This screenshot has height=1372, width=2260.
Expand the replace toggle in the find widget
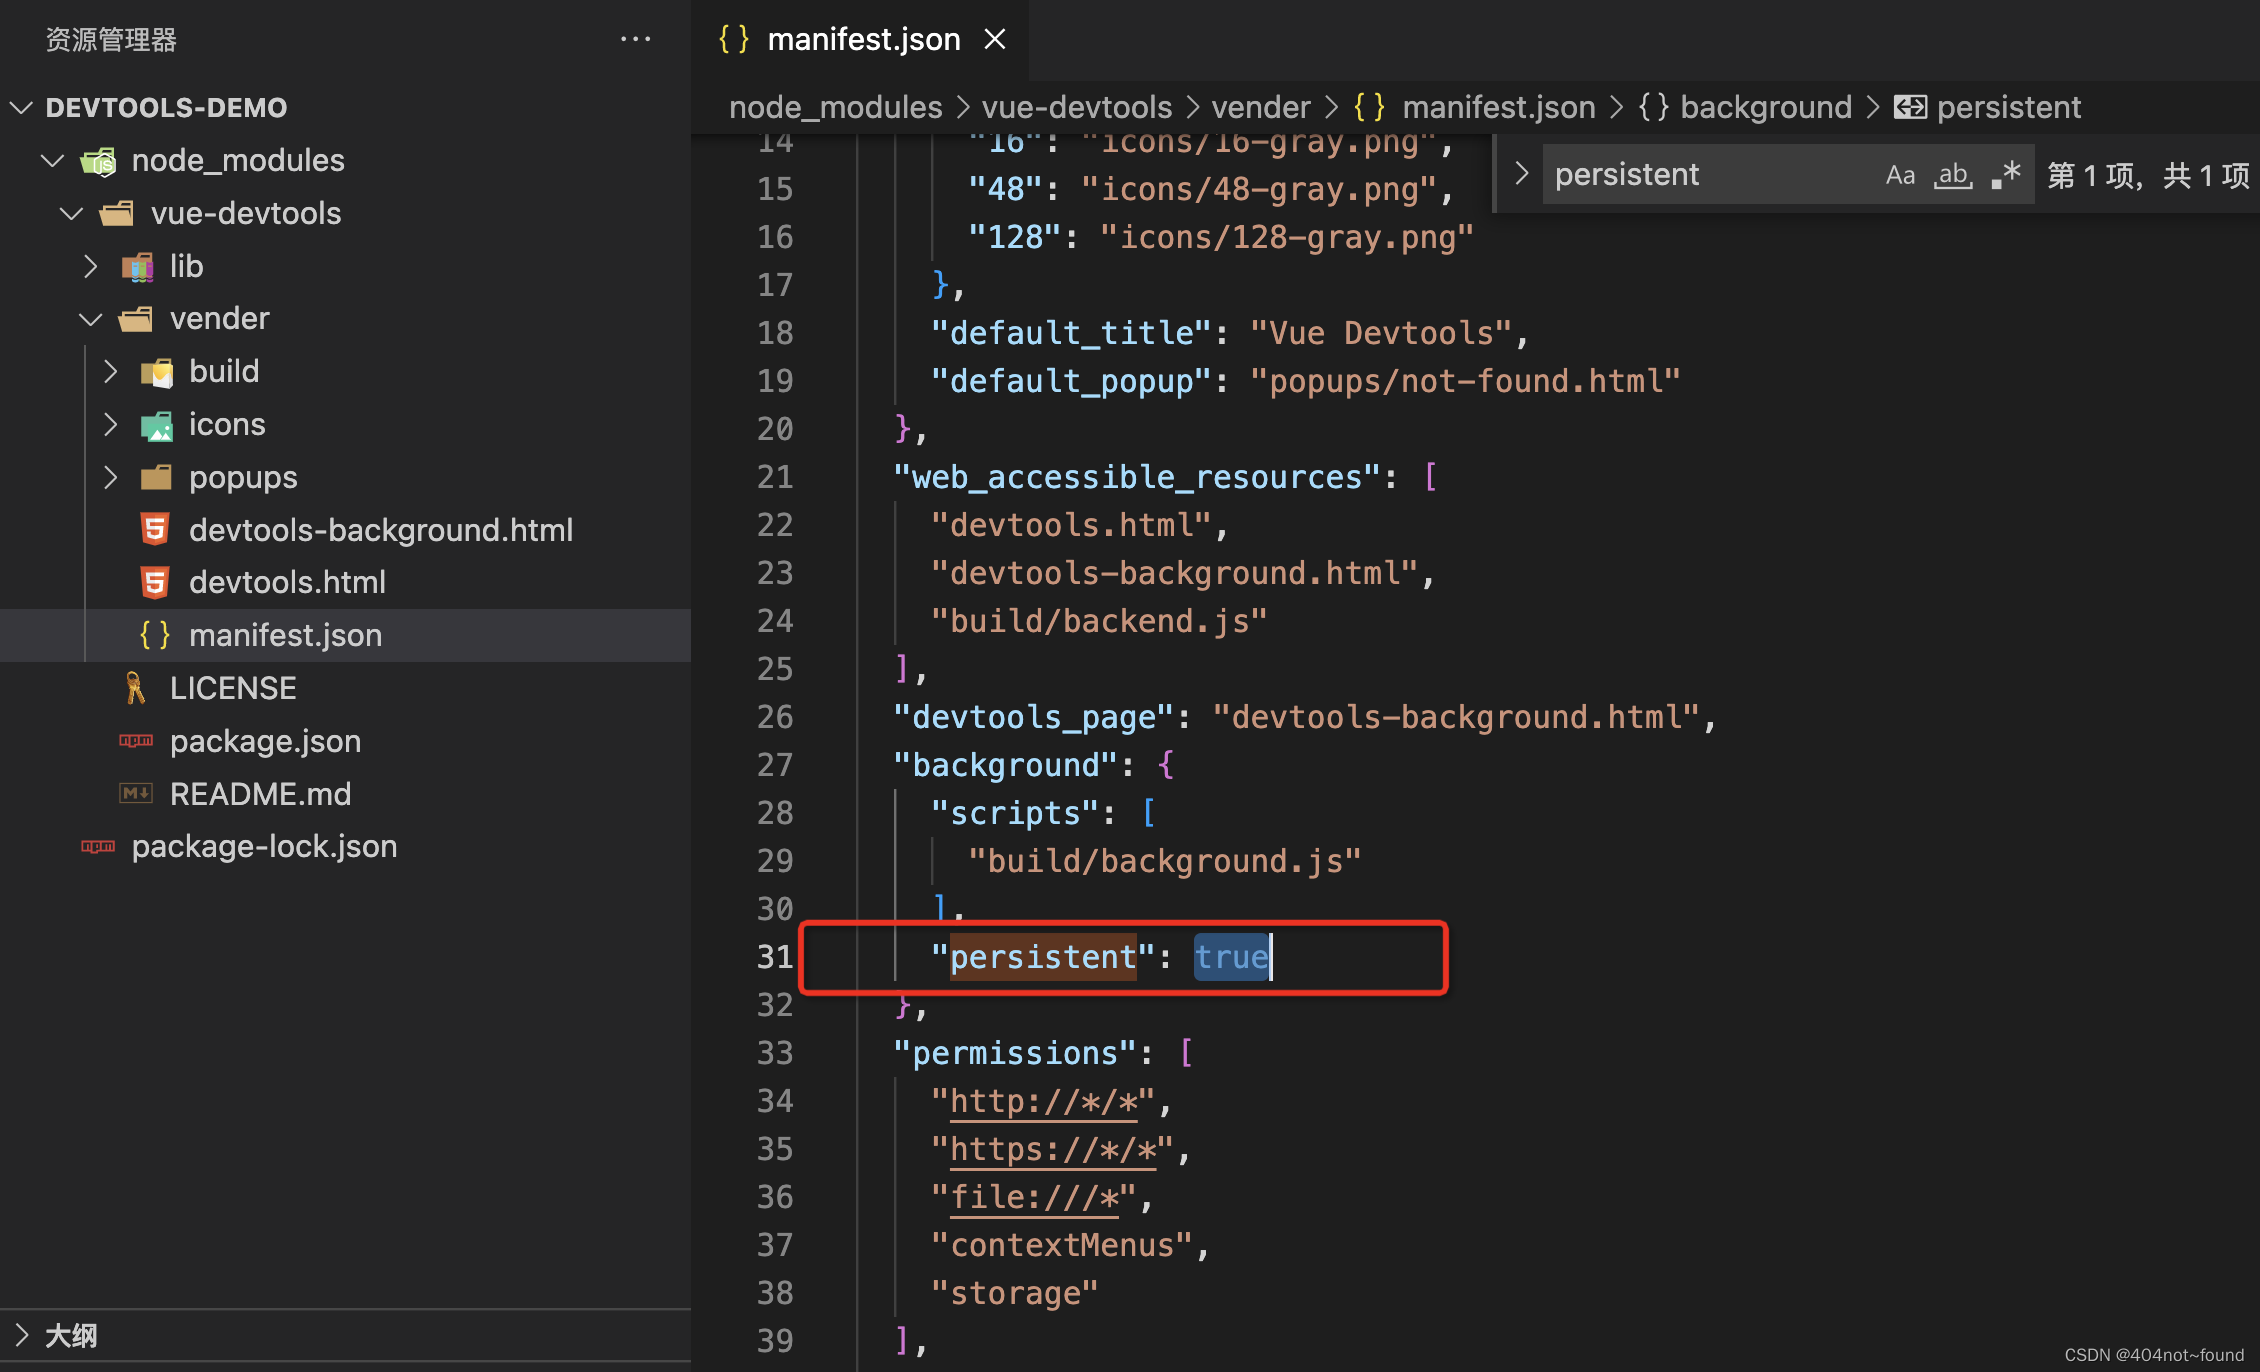pos(1521,174)
